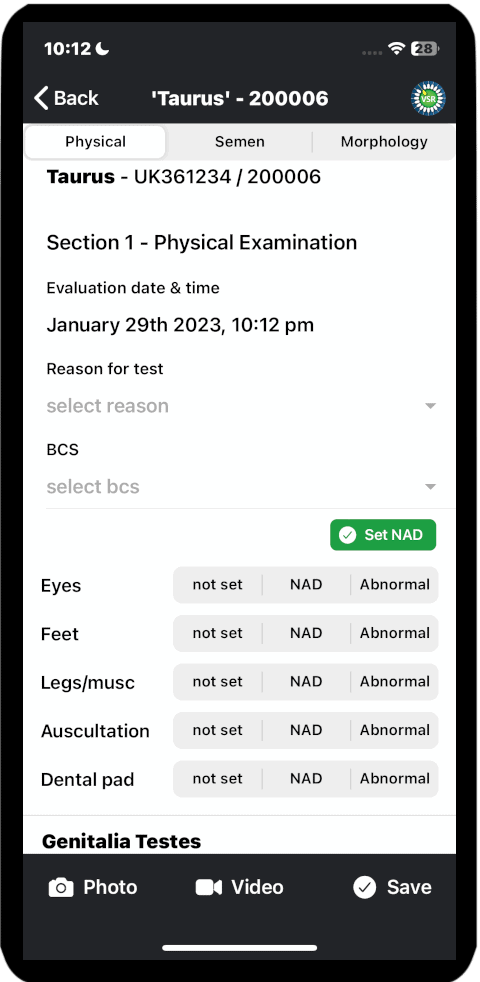This screenshot has height=982, width=480.
Task: Tap the camera Photo icon
Action: 61,887
